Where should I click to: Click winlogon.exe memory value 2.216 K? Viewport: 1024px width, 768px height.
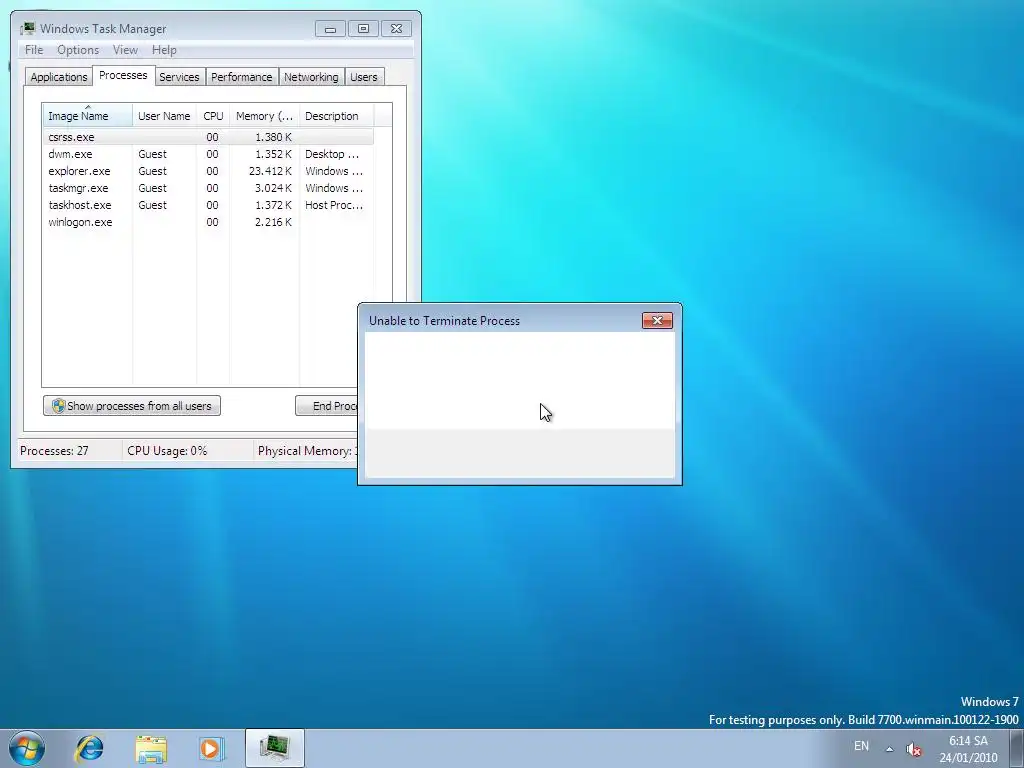coord(273,222)
